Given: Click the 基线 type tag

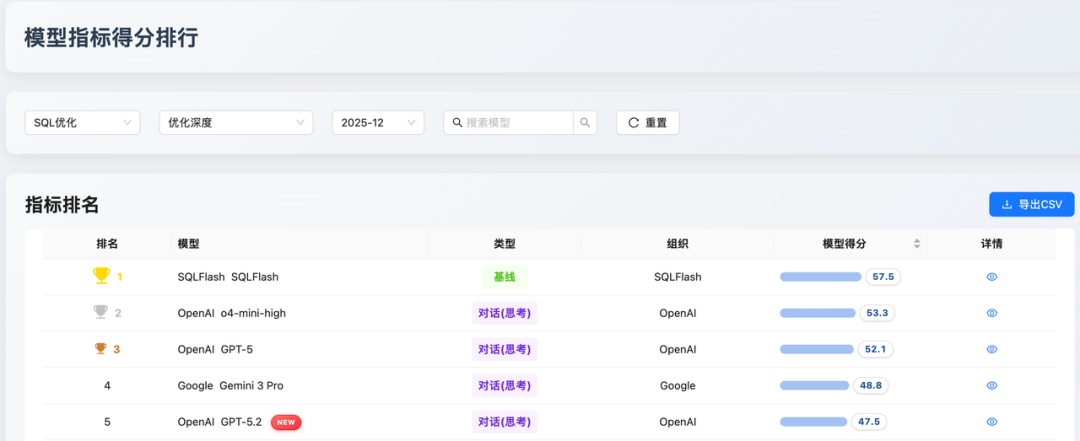Looking at the screenshot, I should 504,277.
